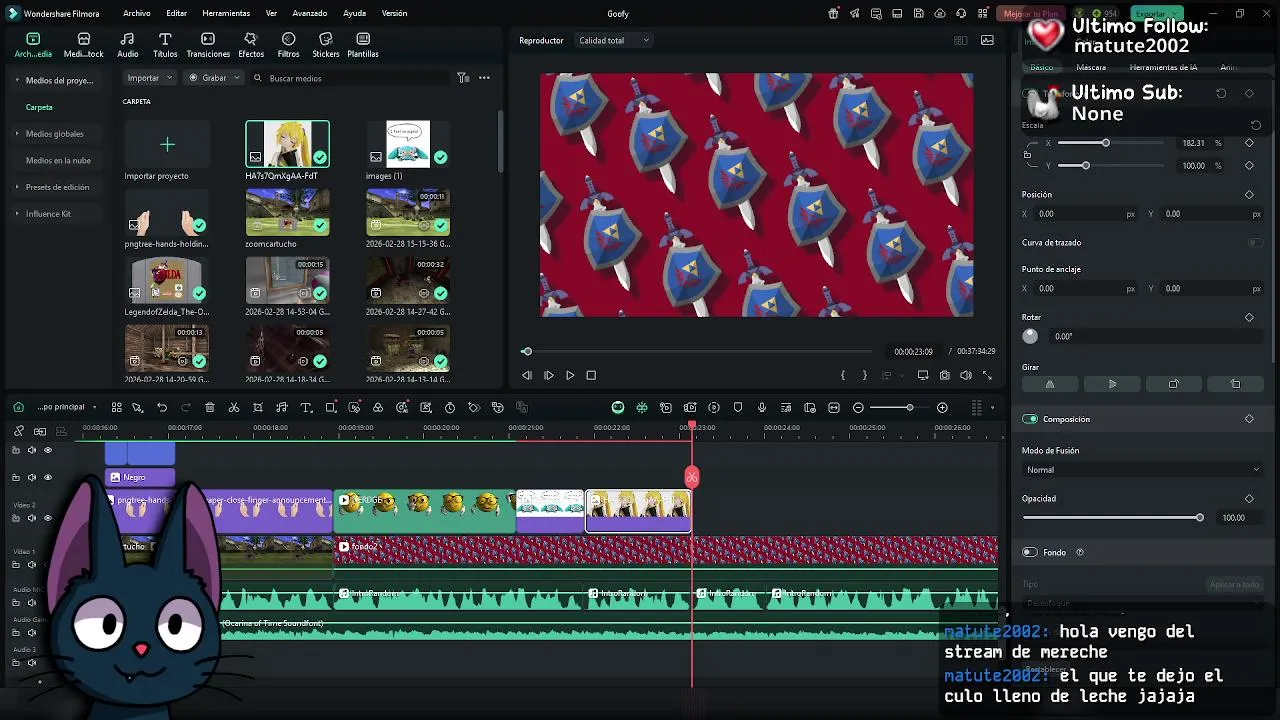This screenshot has height=720, width=1280.
Task: Expand Medios del proyecto tree
Action: [x=17, y=80]
